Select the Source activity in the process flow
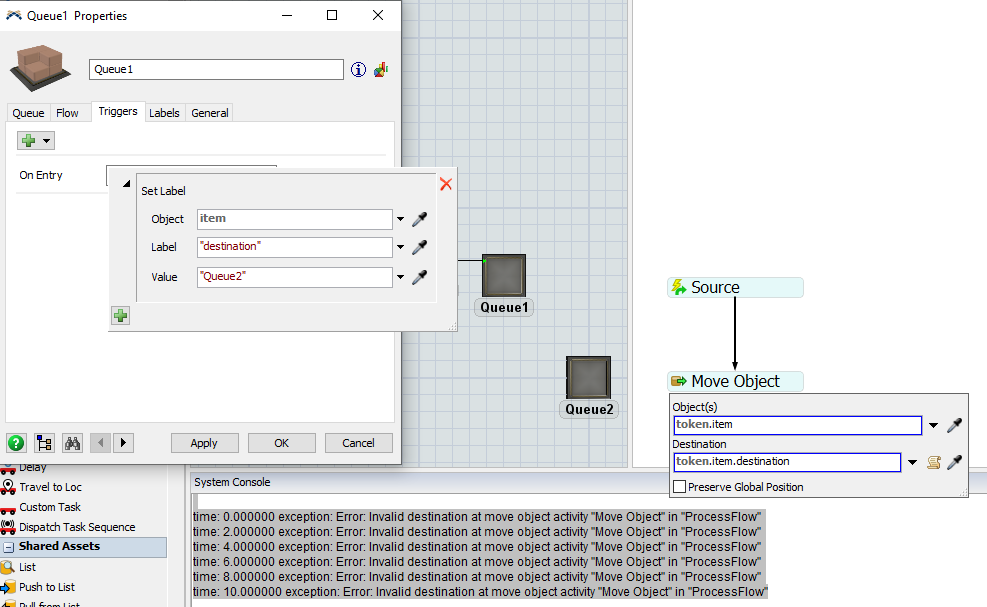The image size is (987, 607). pos(735,287)
